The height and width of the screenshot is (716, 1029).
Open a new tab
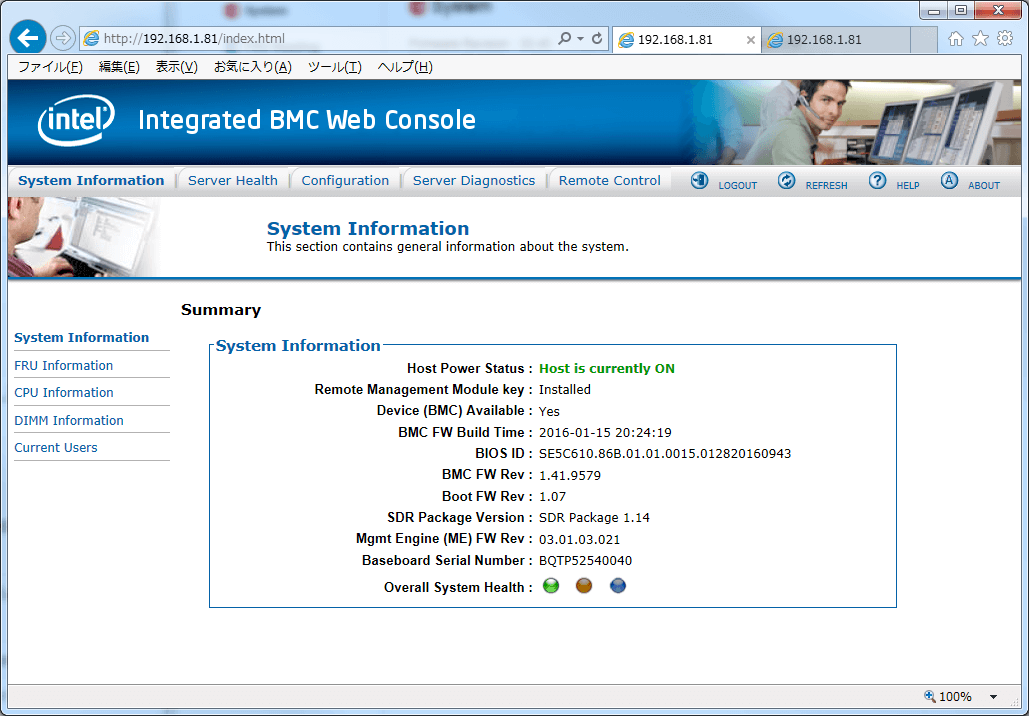pyautogui.click(x=923, y=39)
